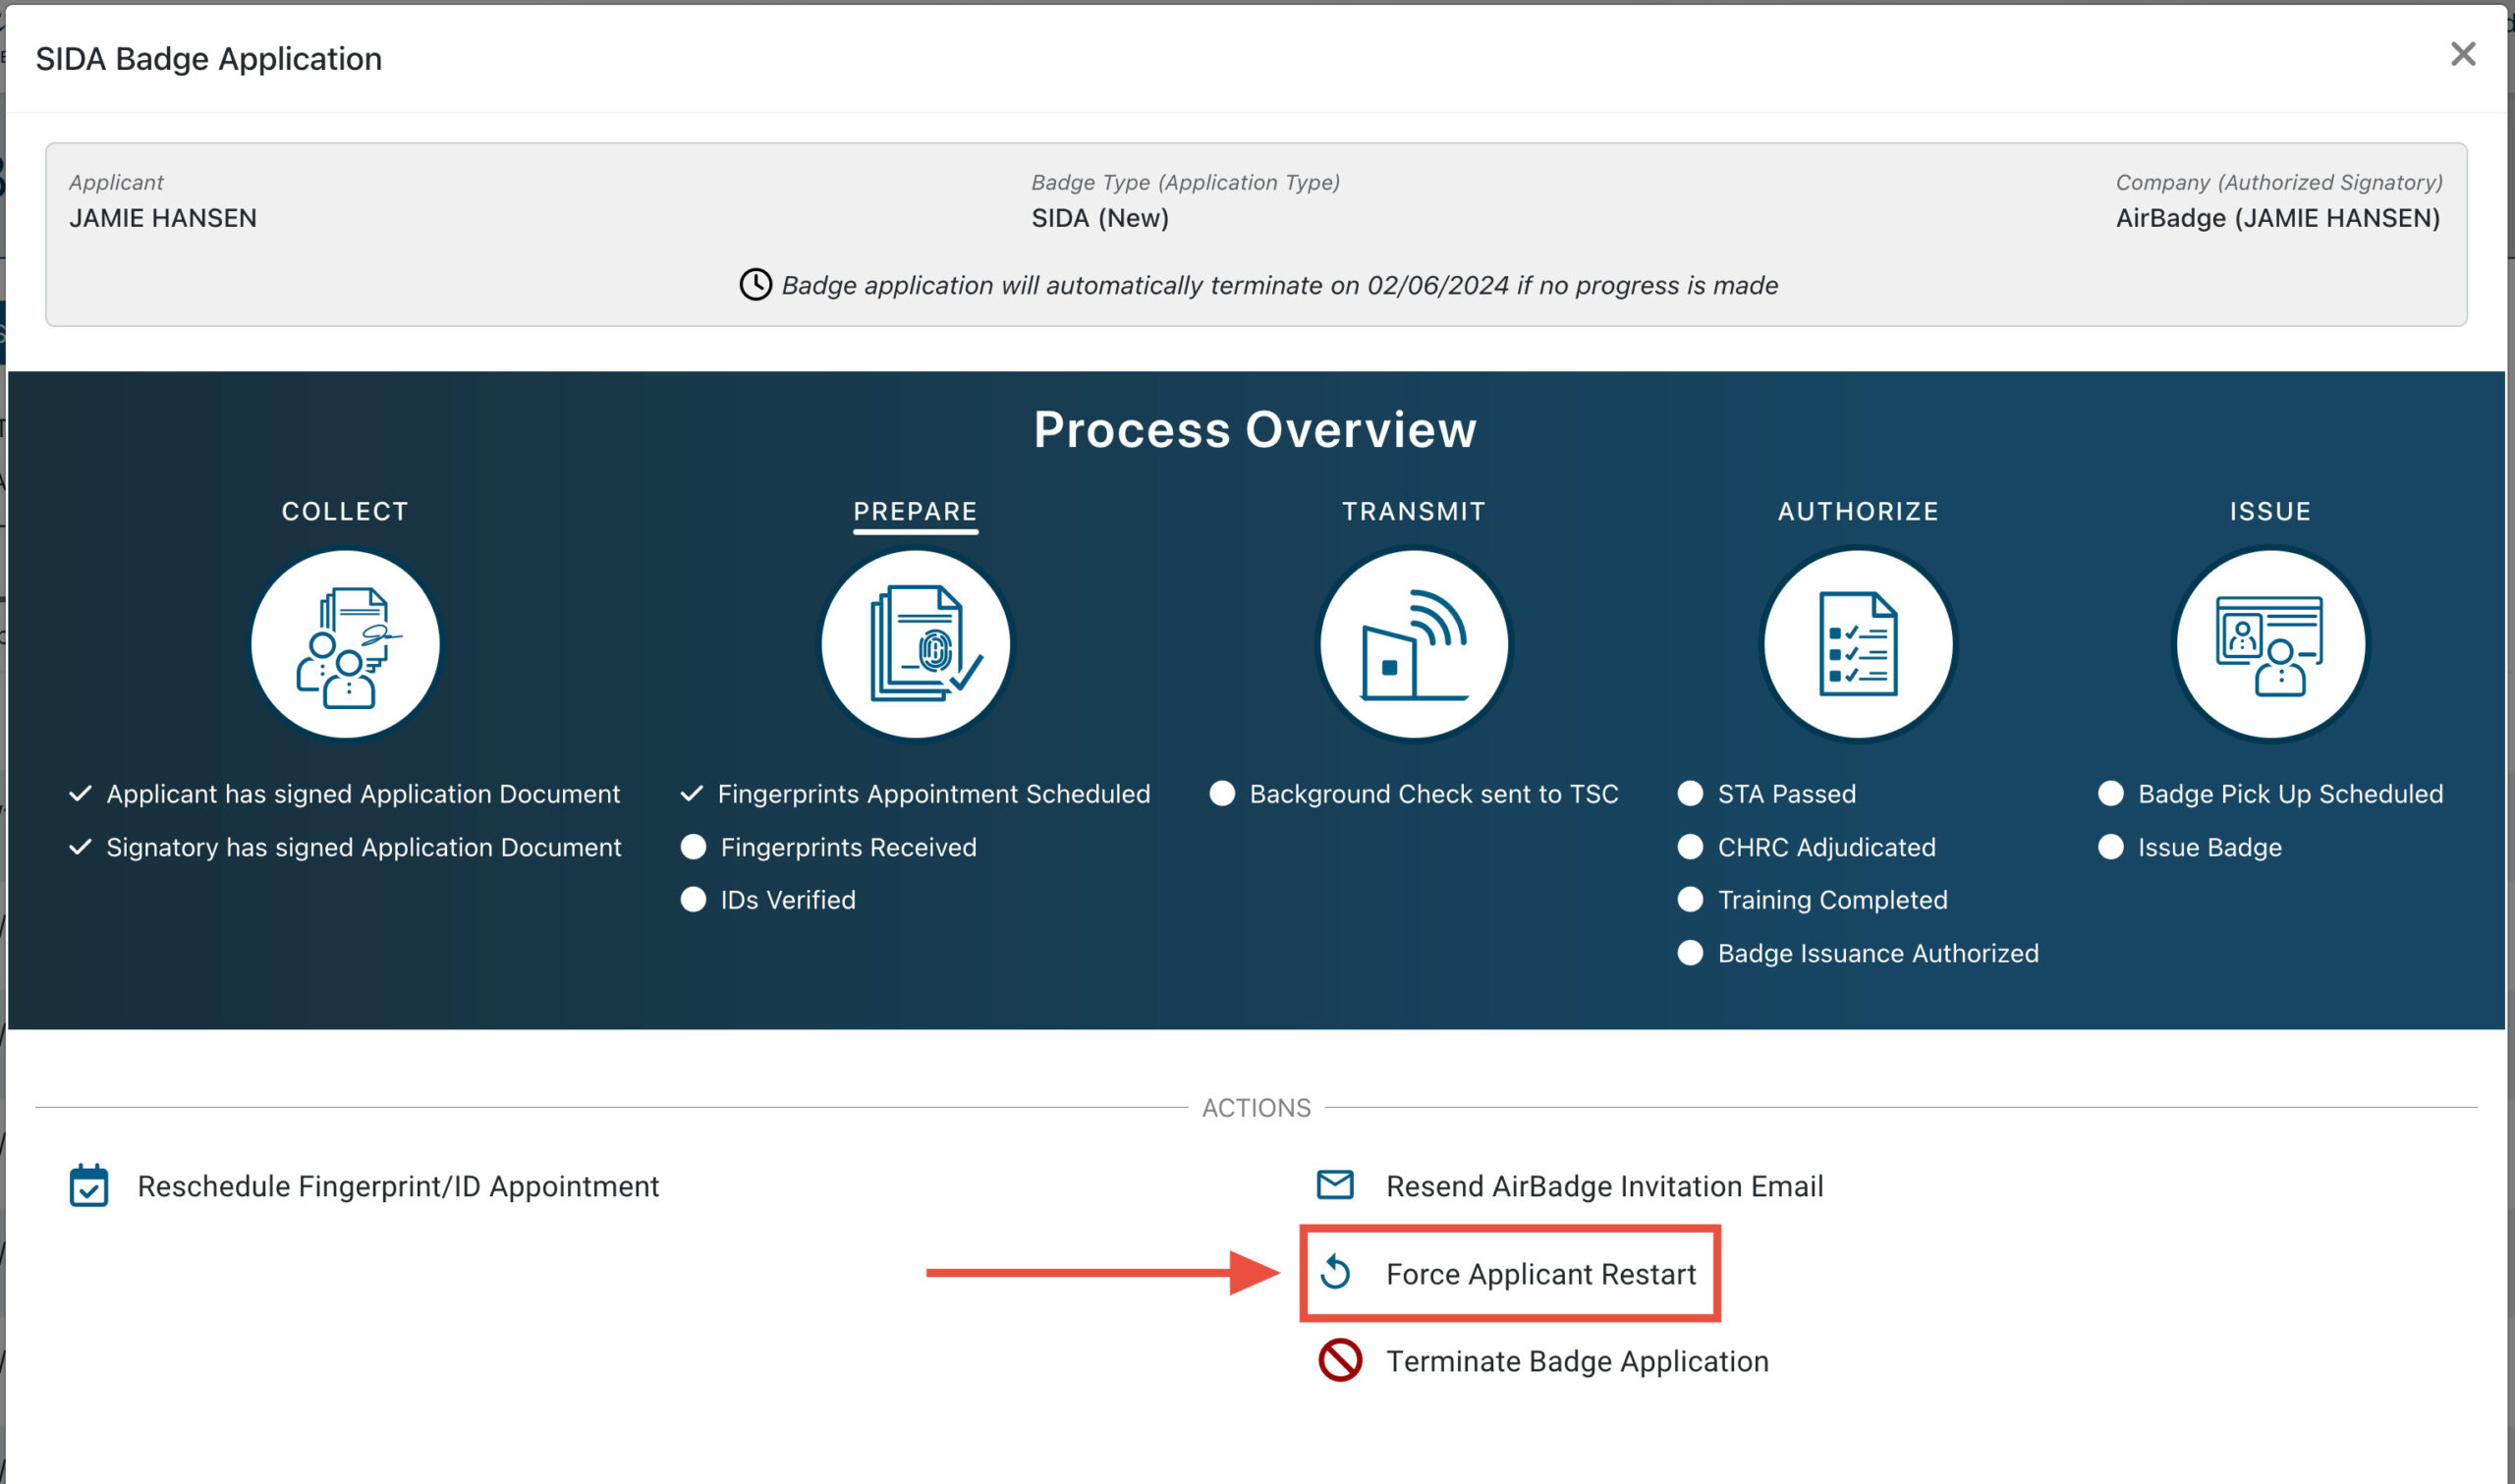2515x1484 pixels.
Task: Click the Authorize stage checklist icon
Action: [x=1858, y=644]
